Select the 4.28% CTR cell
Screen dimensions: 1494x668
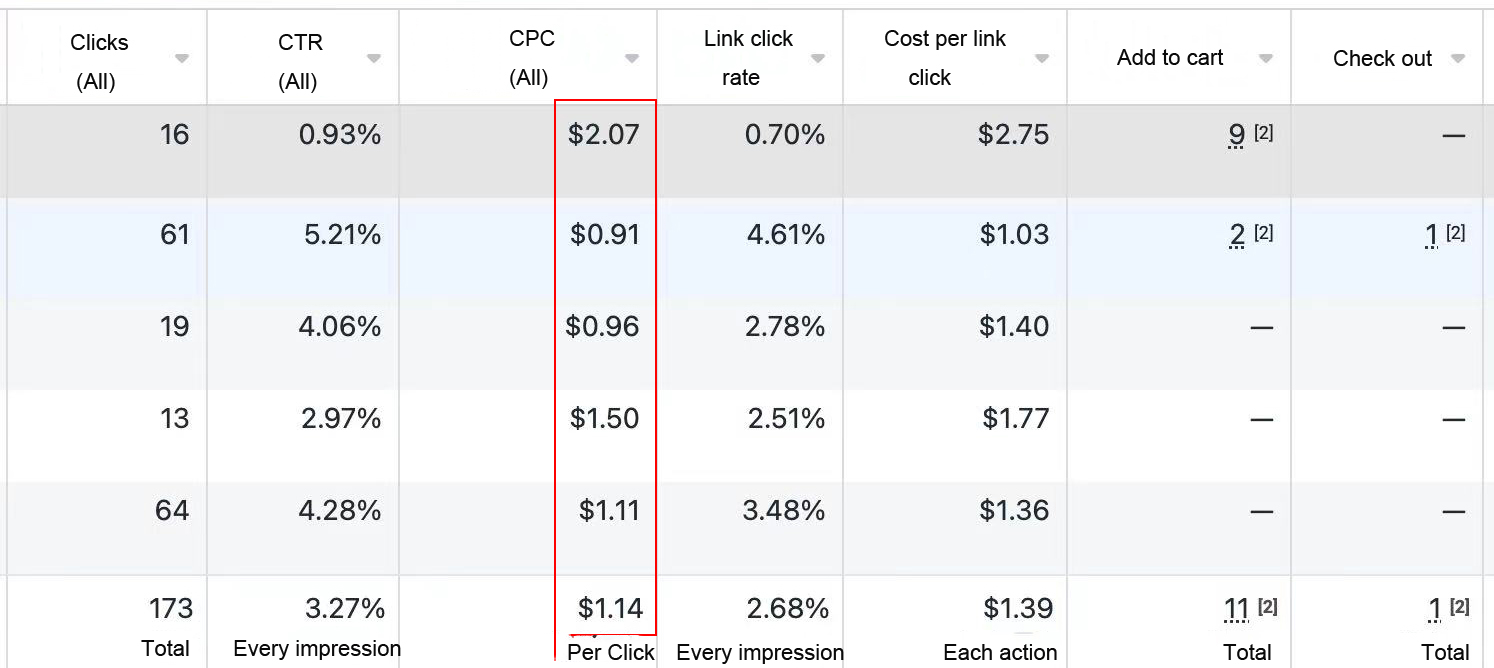340,511
